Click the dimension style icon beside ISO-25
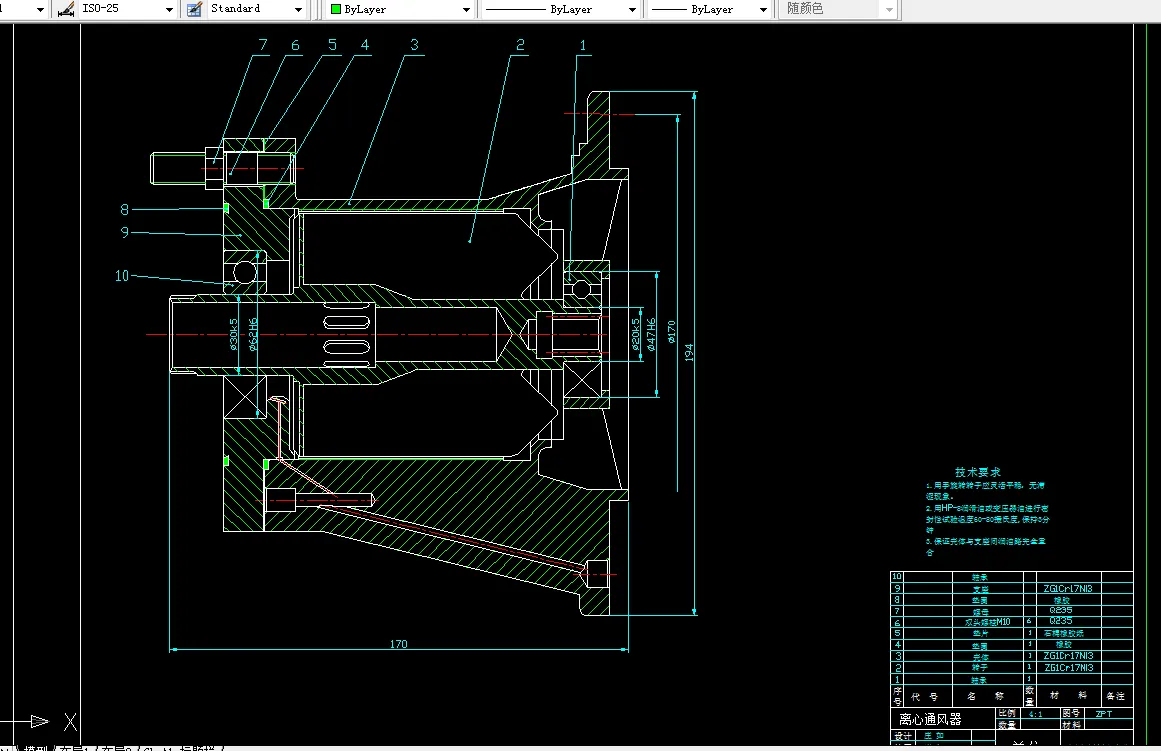 pos(66,9)
